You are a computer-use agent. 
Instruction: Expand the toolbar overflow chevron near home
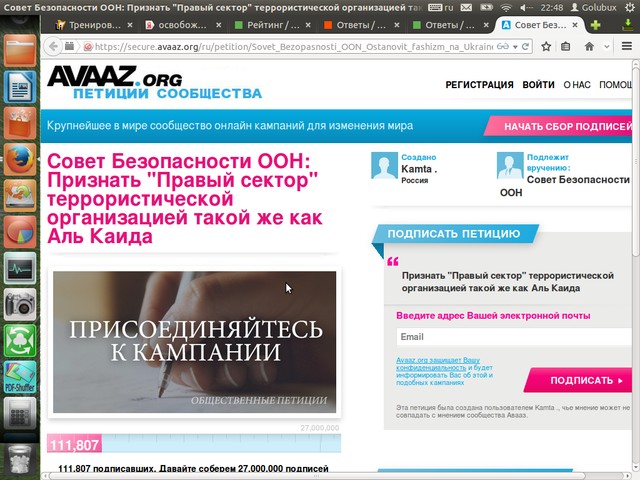[607, 47]
